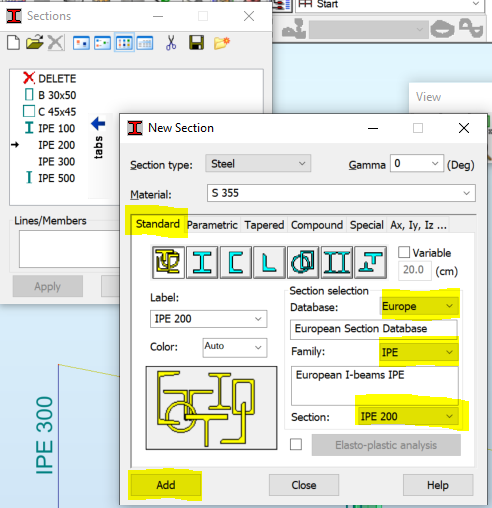Click the New section definition icon in Sections
The image size is (492, 508).
13,43
